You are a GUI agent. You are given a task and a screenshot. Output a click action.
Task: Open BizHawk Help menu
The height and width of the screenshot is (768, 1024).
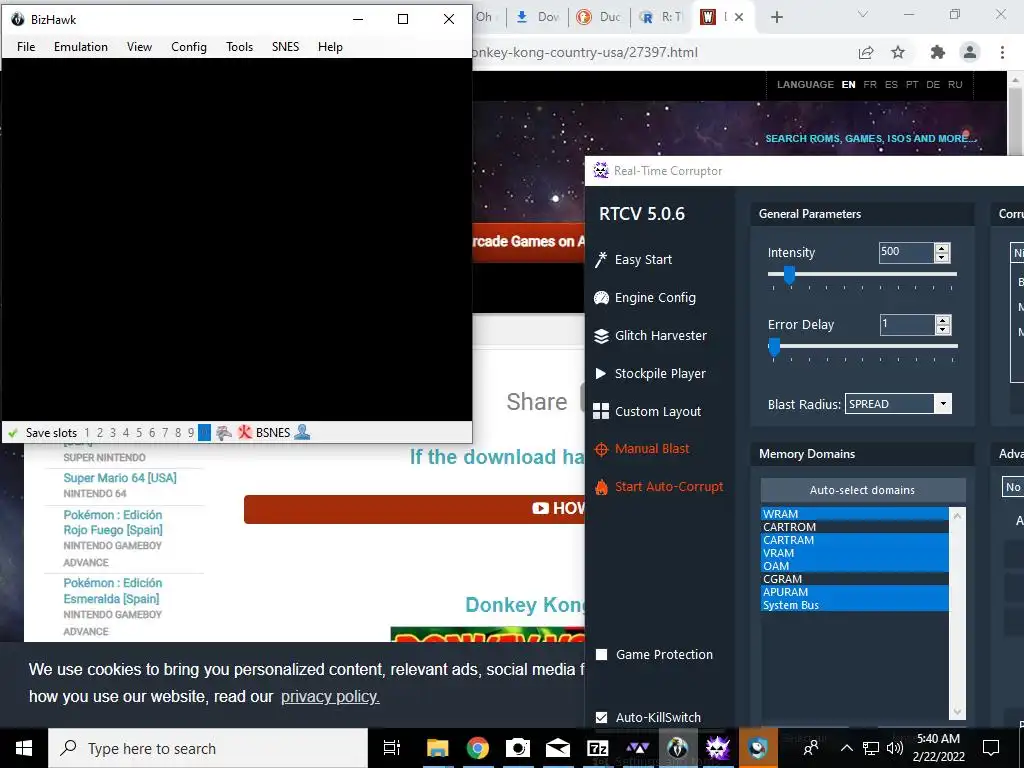pyautogui.click(x=330, y=47)
